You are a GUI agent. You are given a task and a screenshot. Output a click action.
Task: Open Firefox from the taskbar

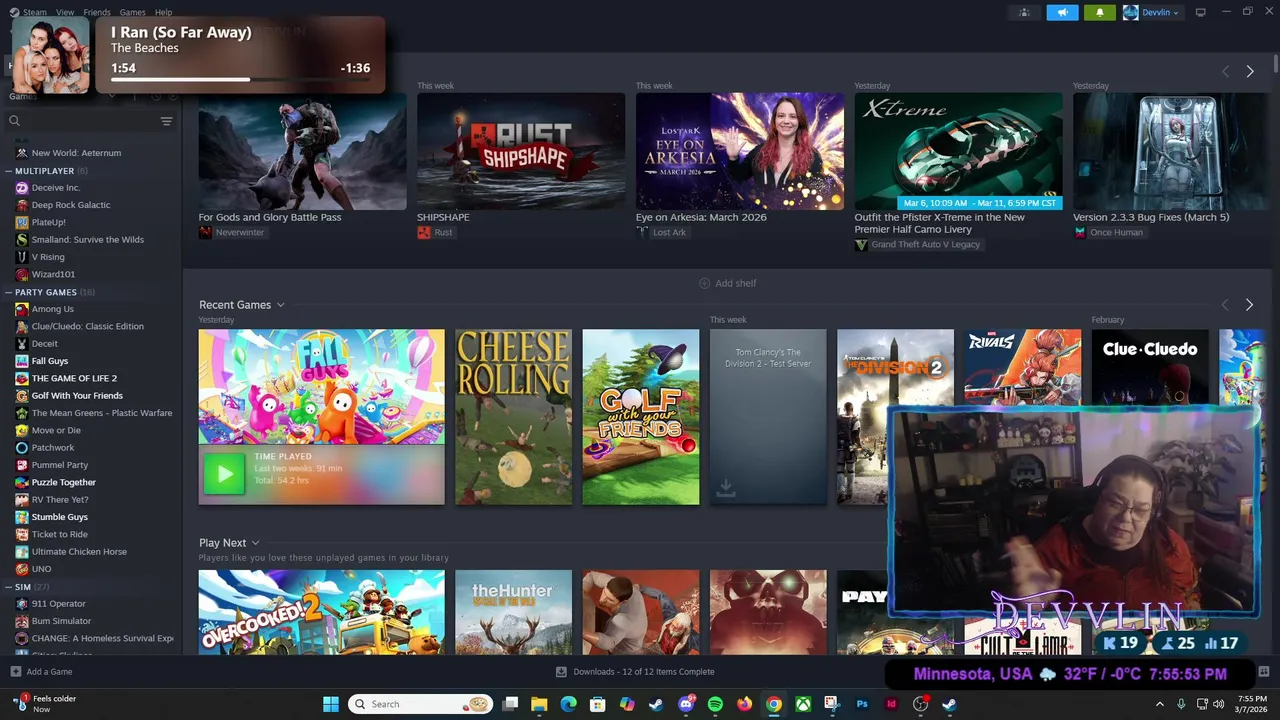pos(744,704)
